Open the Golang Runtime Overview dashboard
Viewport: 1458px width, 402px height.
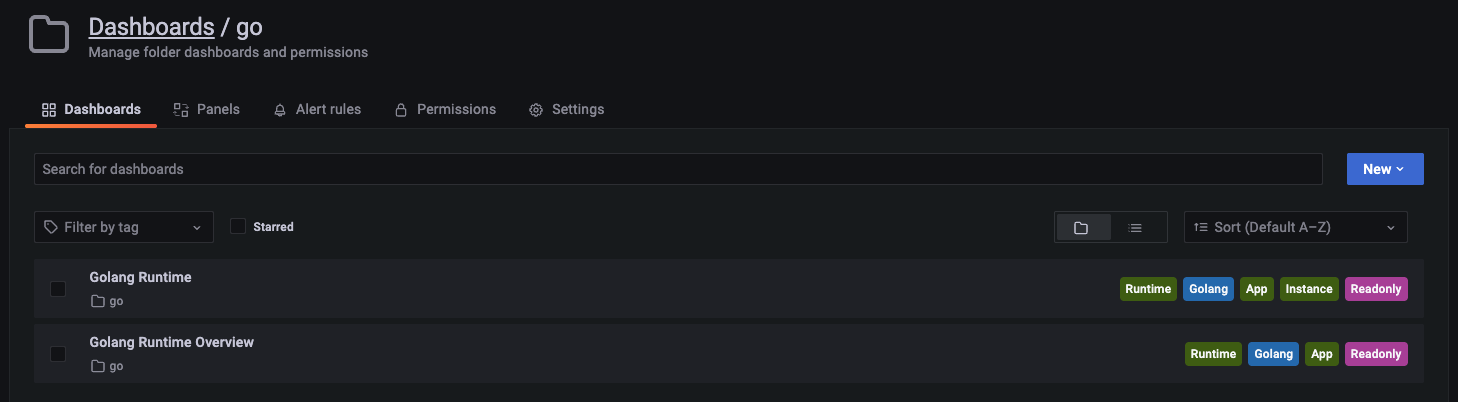coord(172,342)
